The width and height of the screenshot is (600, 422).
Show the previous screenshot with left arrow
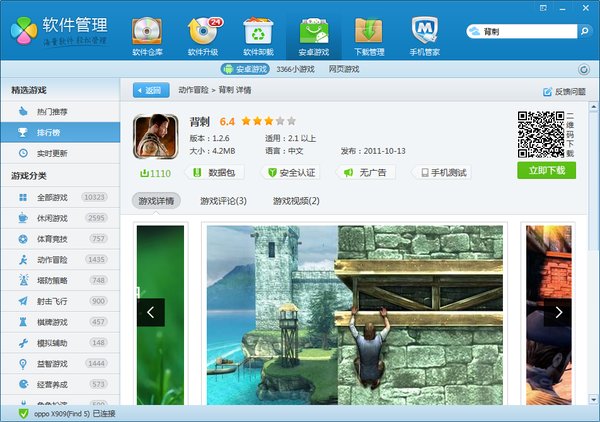tap(150, 313)
